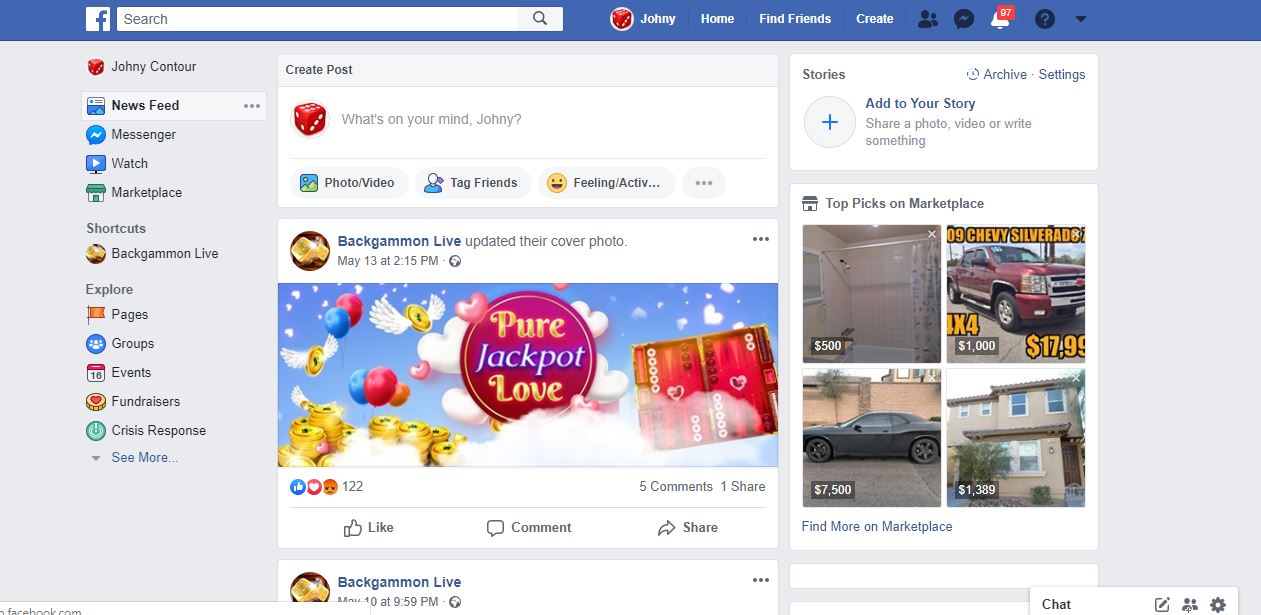Open the $1,389 house listing
This screenshot has width=1261, height=615.
1016,438
